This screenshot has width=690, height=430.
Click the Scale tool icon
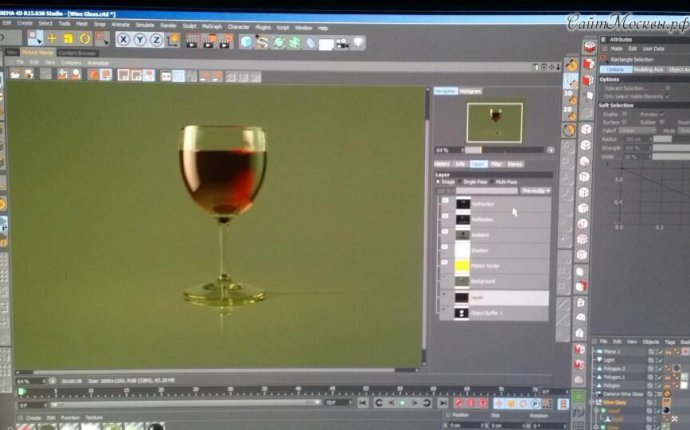[67, 40]
